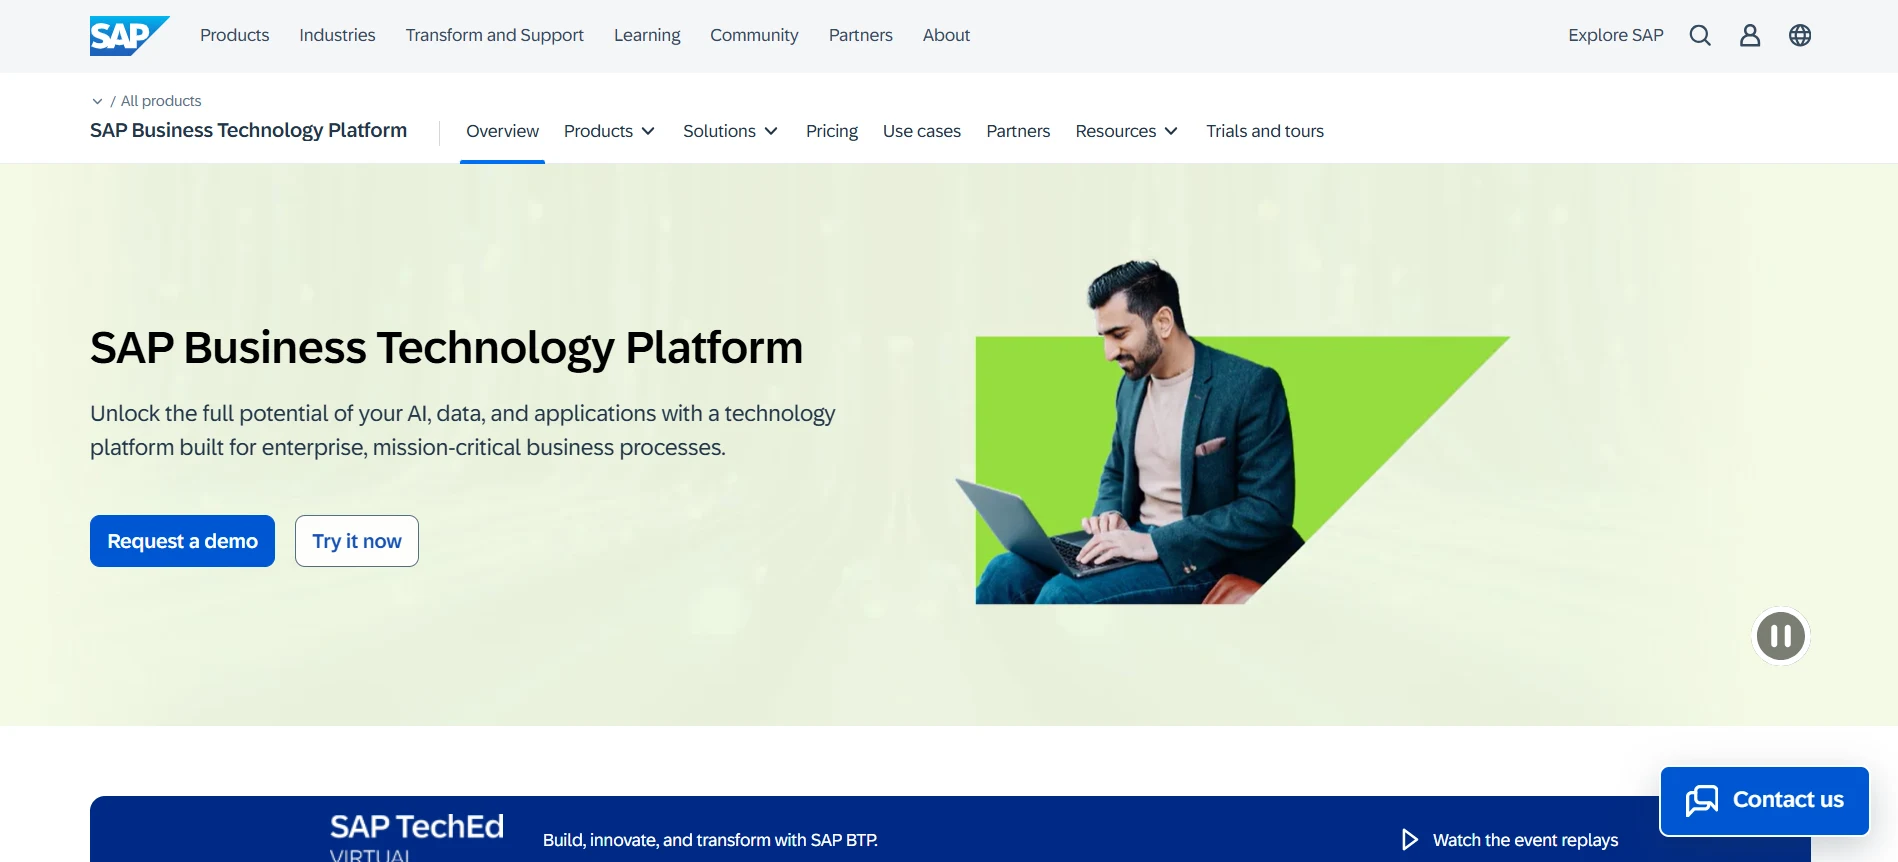Open the globe country selector icon
Screen dimensions: 1898x862
(x=1800, y=36)
